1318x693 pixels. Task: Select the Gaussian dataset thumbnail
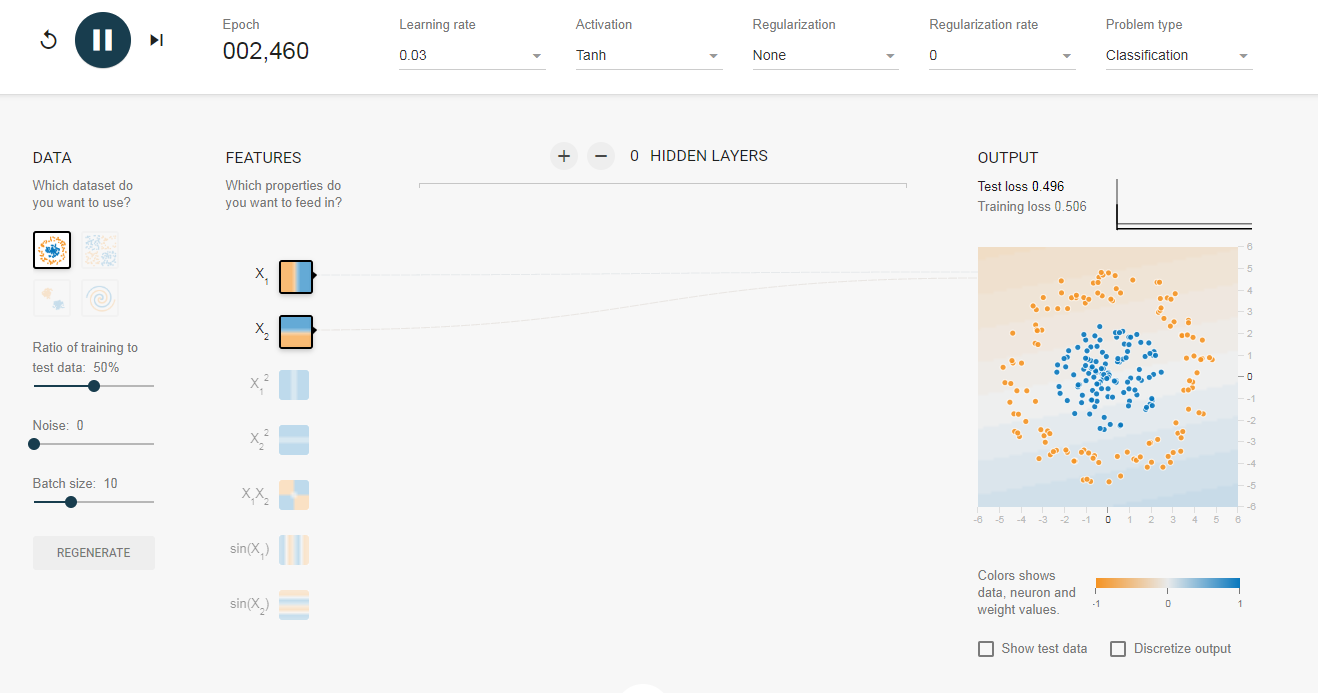tap(52, 298)
